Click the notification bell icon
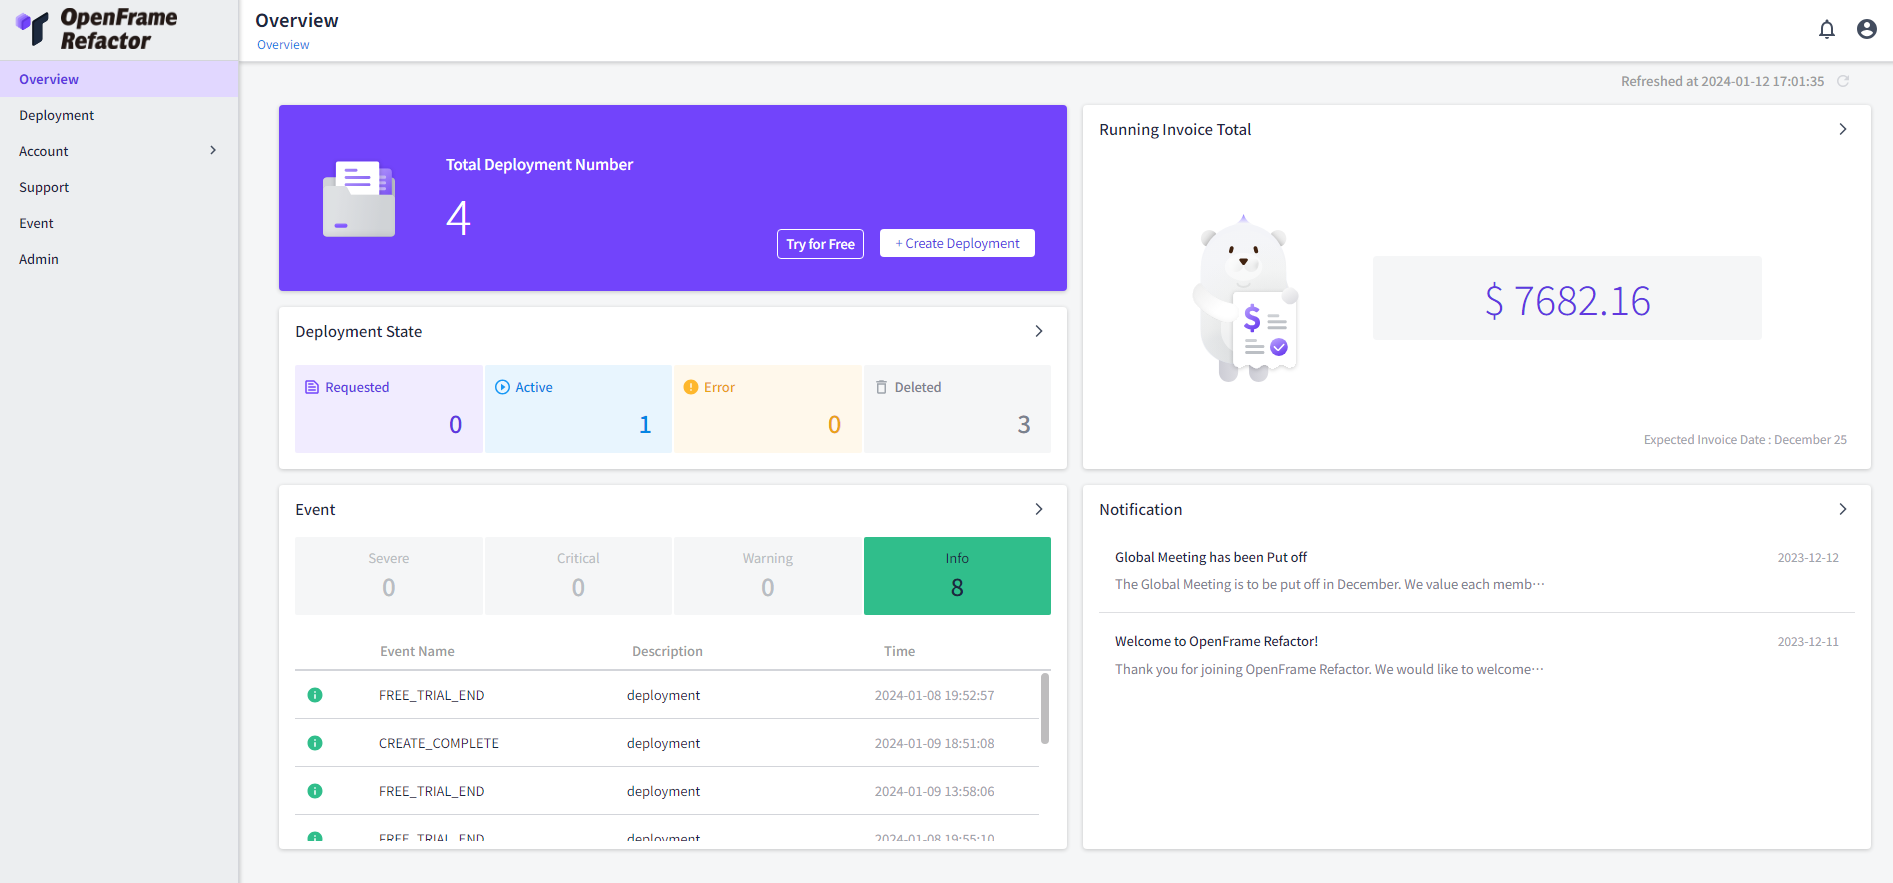This screenshot has width=1893, height=883. (x=1826, y=30)
